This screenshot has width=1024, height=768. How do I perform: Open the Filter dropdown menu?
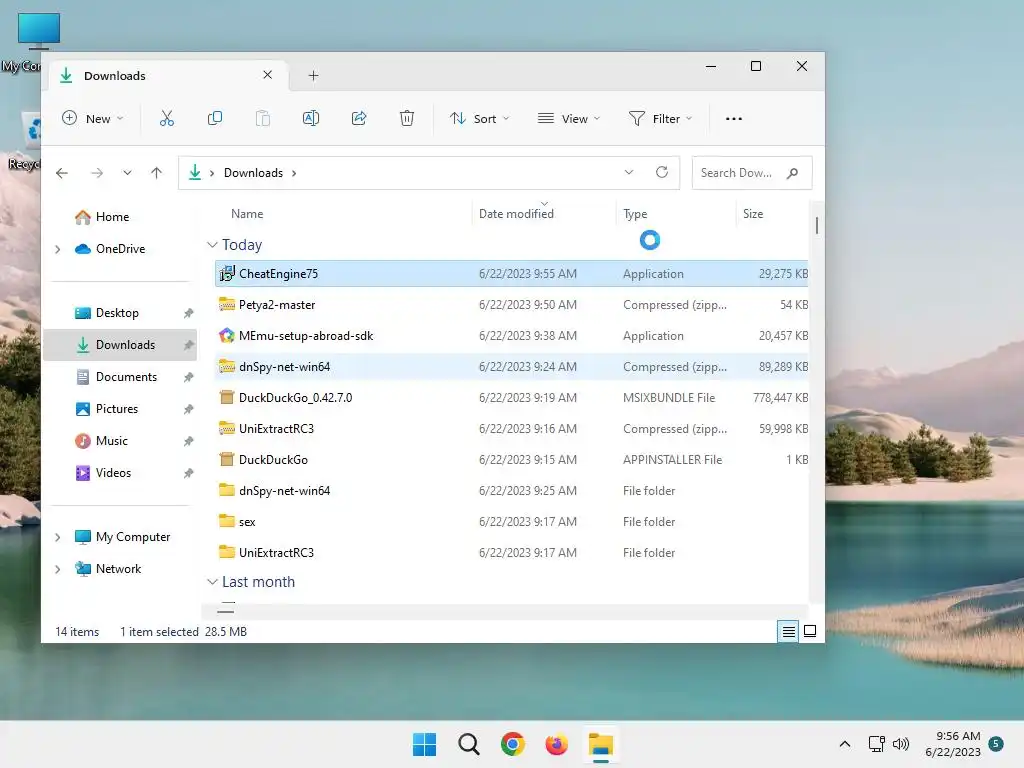click(660, 118)
